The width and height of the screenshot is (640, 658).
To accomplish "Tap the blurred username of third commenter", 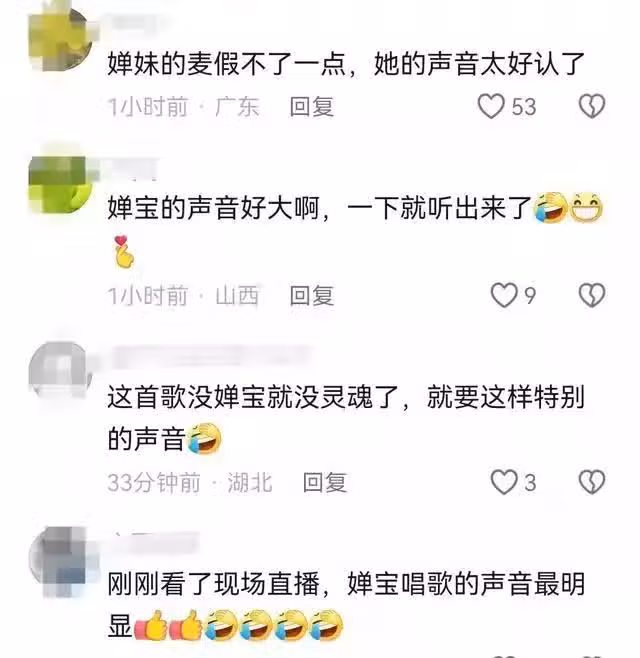I will pyautogui.click(x=210, y=357).
